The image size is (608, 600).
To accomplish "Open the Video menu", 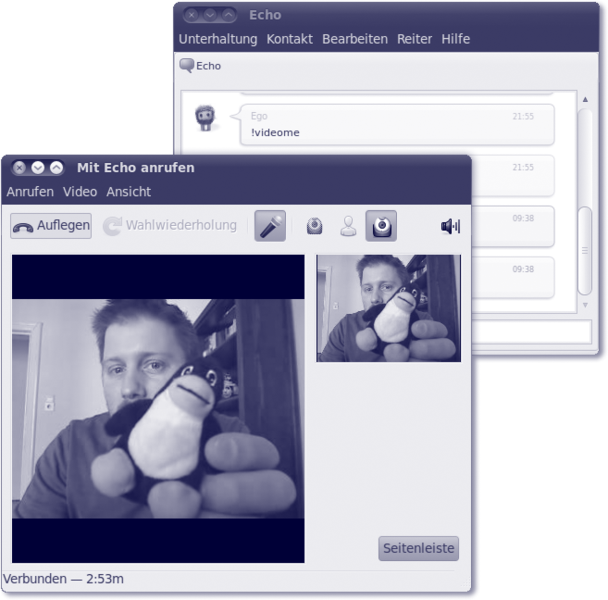I will click(80, 191).
